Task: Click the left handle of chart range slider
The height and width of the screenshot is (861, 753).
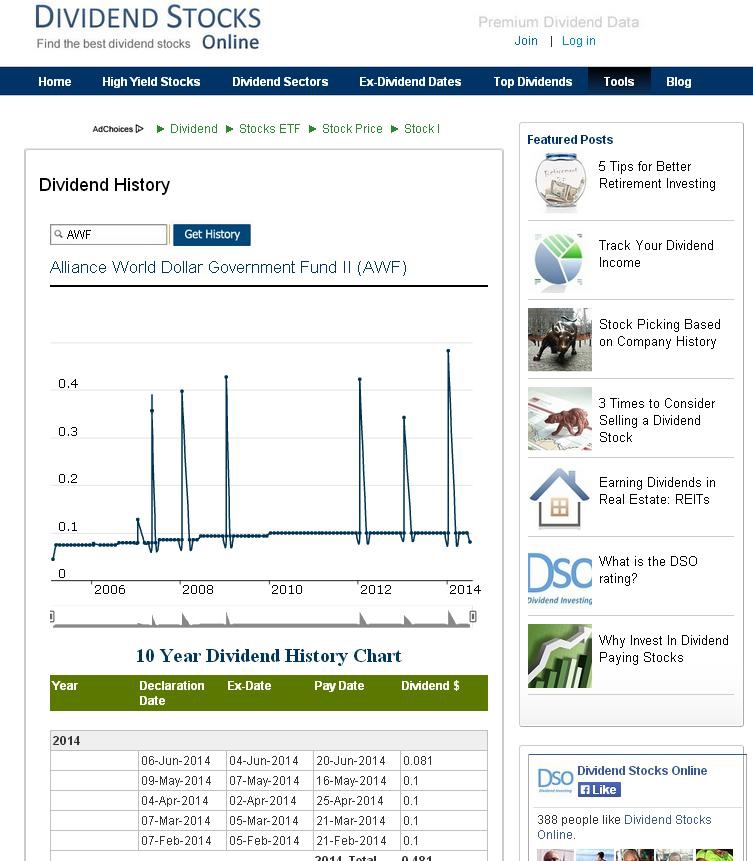Action: point(52,616)
